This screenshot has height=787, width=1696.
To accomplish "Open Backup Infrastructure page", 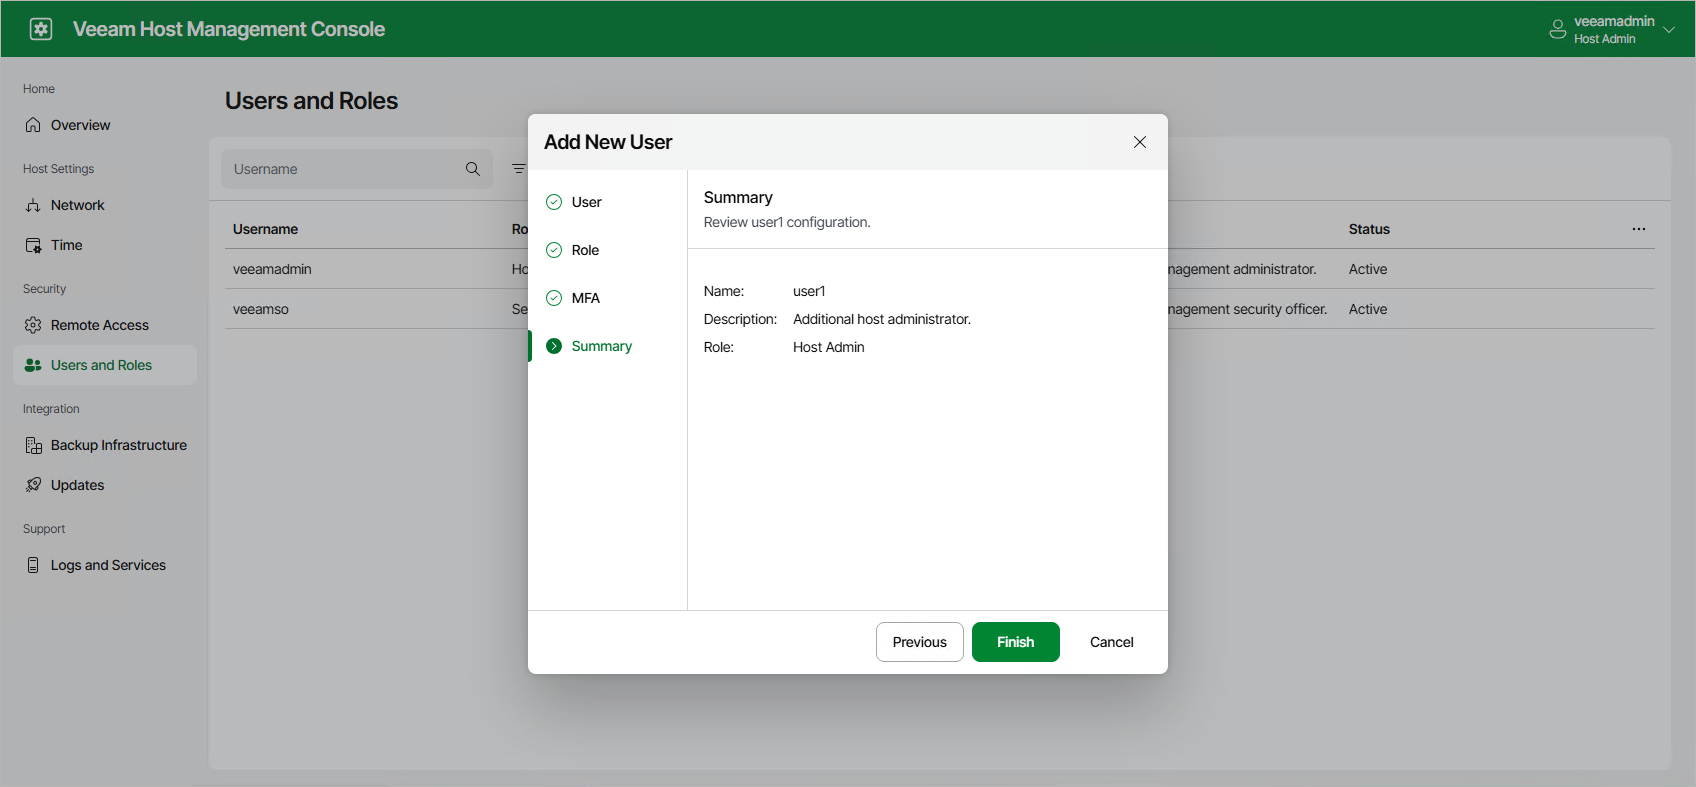I will [105, 445].
